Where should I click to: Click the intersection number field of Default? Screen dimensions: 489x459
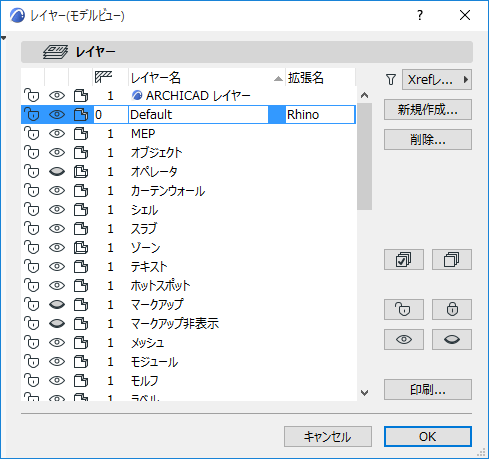click(110, 115)
